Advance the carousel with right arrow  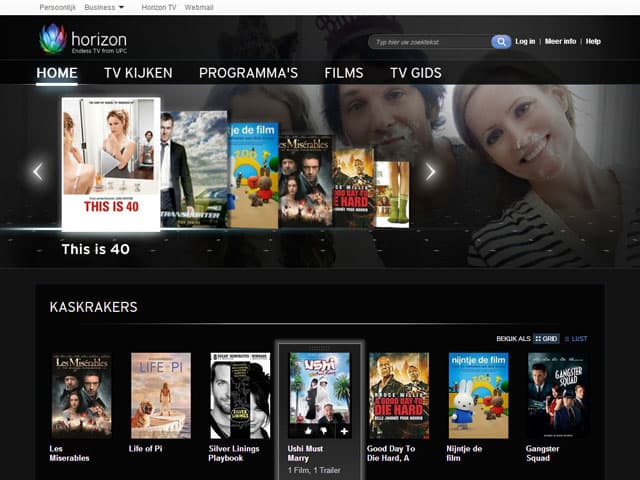[430, 171]
